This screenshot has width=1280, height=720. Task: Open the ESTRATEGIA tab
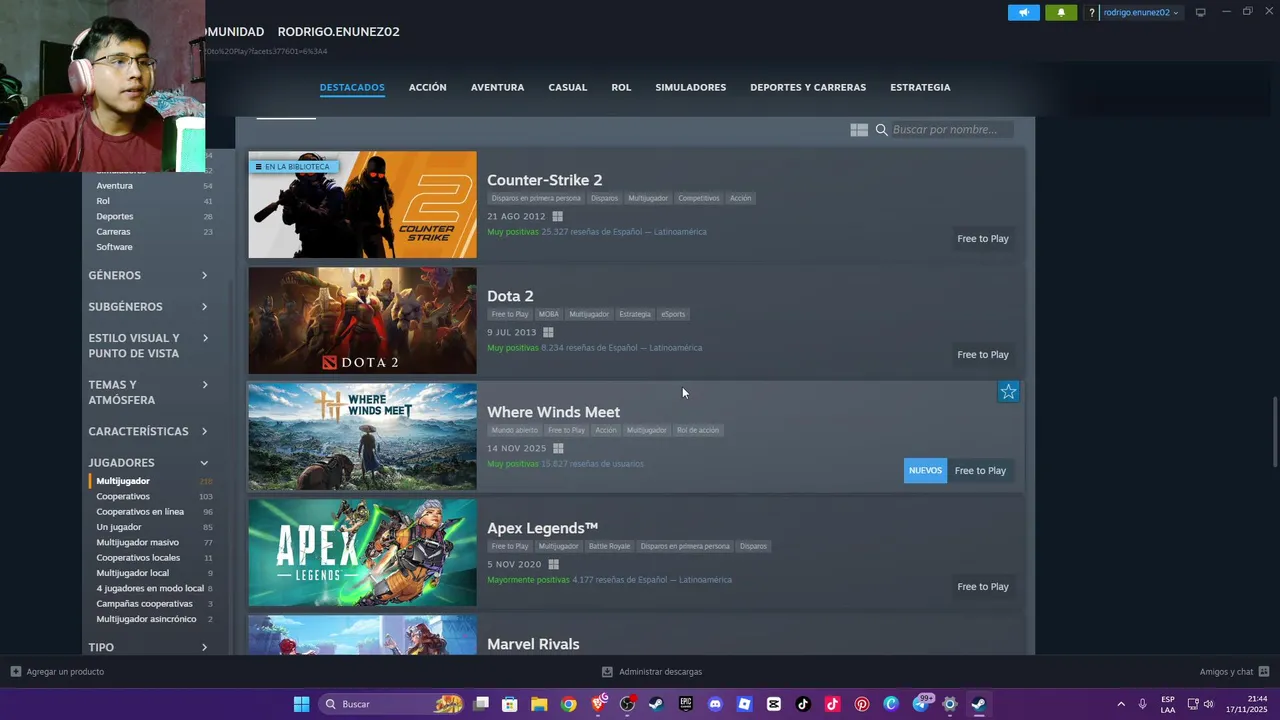(920, 87)
